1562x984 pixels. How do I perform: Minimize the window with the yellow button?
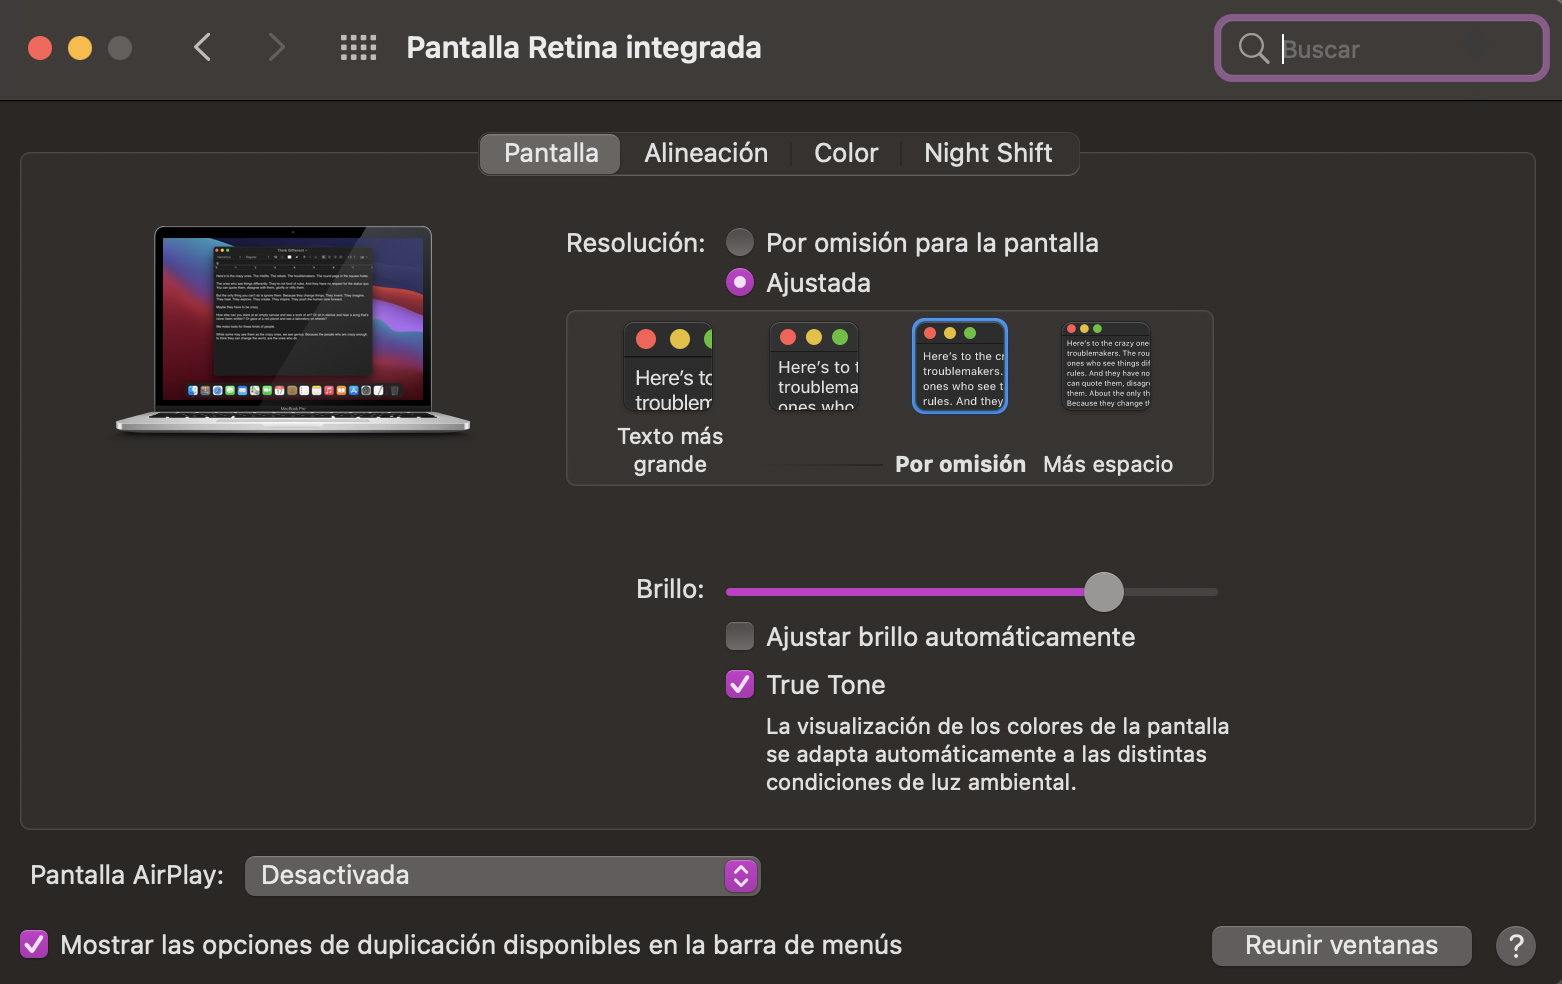[80, 48]
